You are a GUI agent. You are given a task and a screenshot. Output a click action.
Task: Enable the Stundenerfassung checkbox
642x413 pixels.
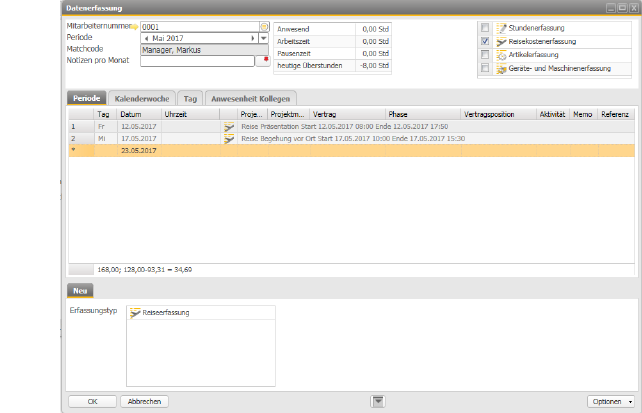click(485, 28)
